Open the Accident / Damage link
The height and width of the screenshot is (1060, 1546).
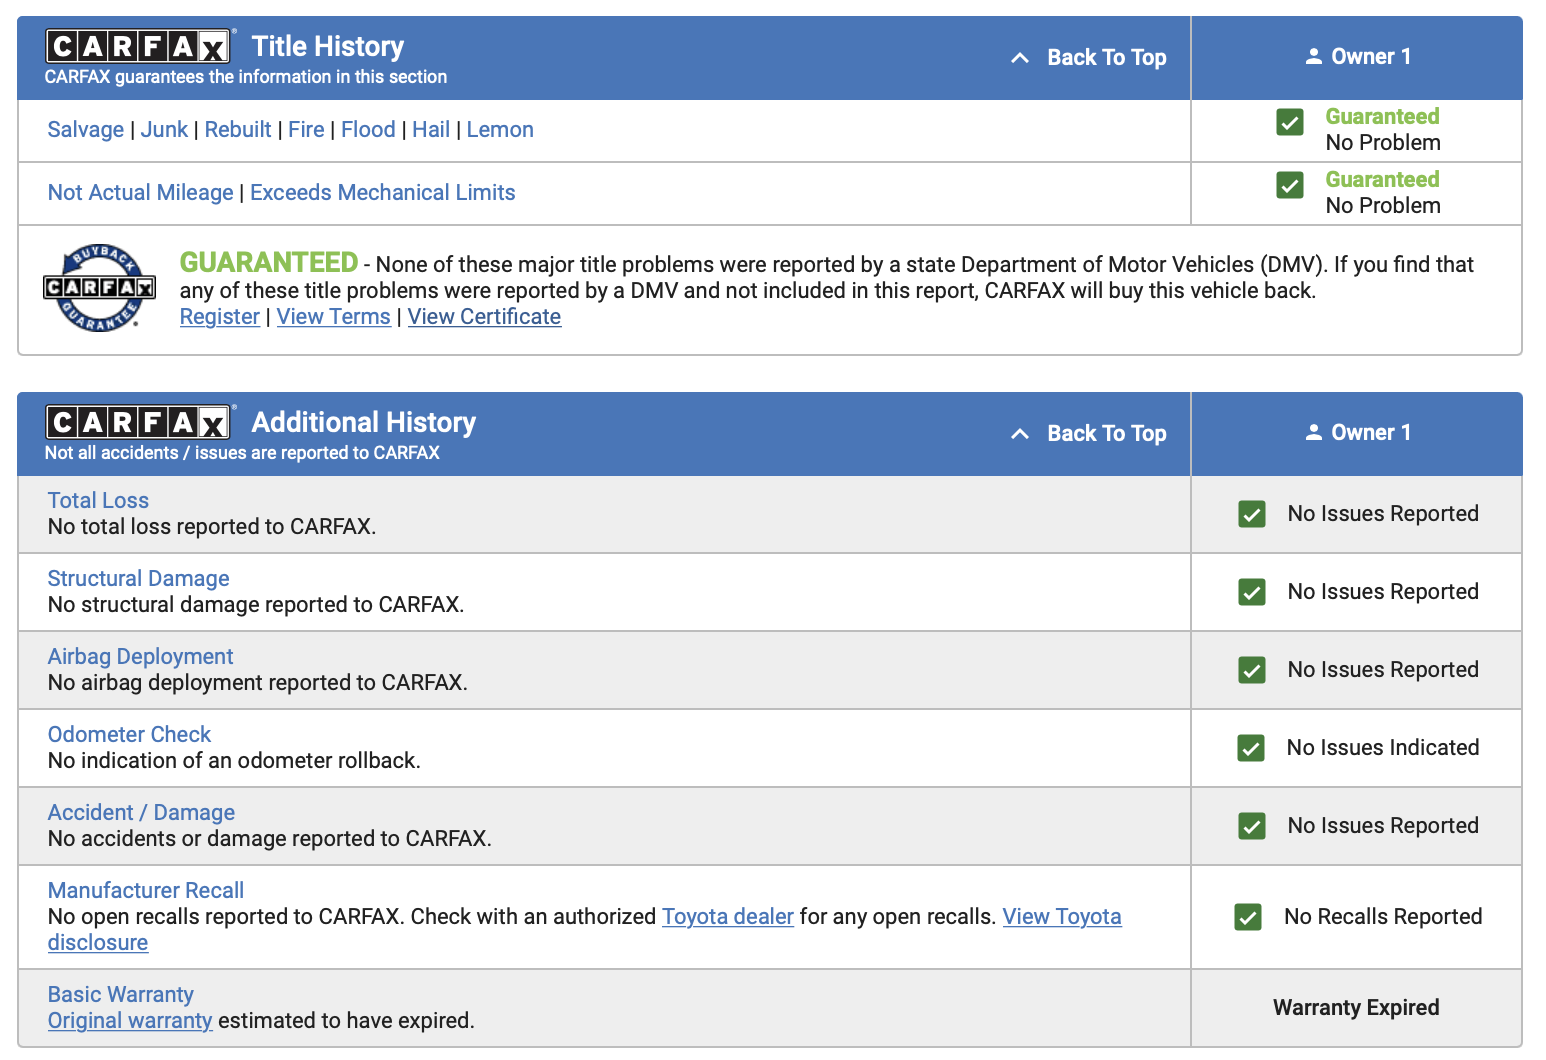tap(142, 813)
